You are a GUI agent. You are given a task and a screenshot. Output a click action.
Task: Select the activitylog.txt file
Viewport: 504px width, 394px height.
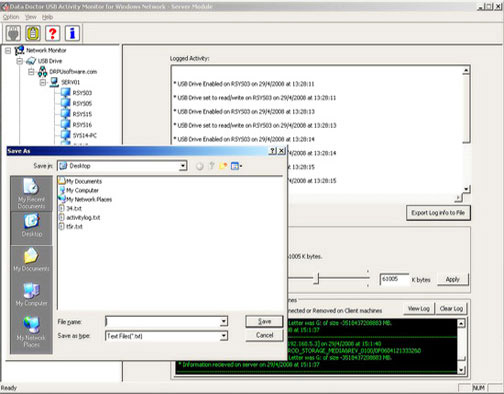click(79, 217)
